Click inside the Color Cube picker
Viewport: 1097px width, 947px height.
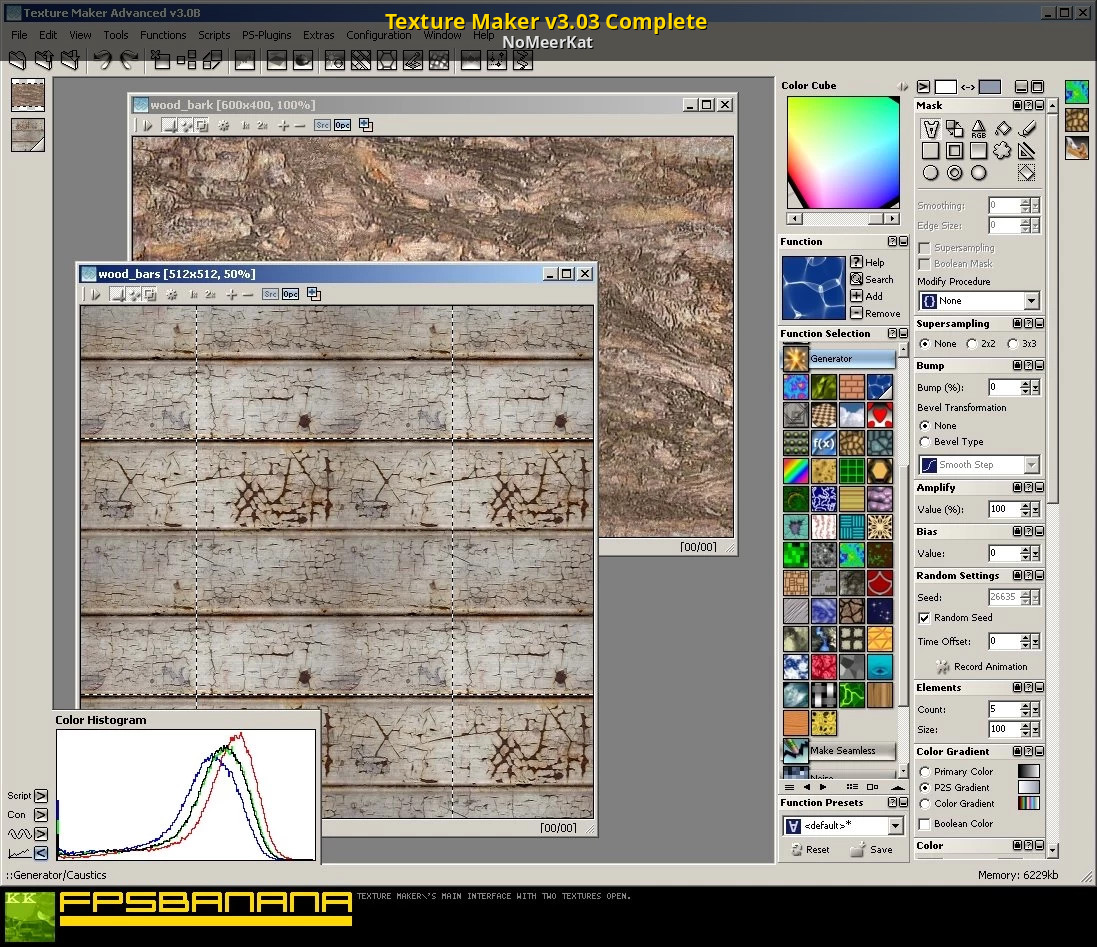coord(842,152)
